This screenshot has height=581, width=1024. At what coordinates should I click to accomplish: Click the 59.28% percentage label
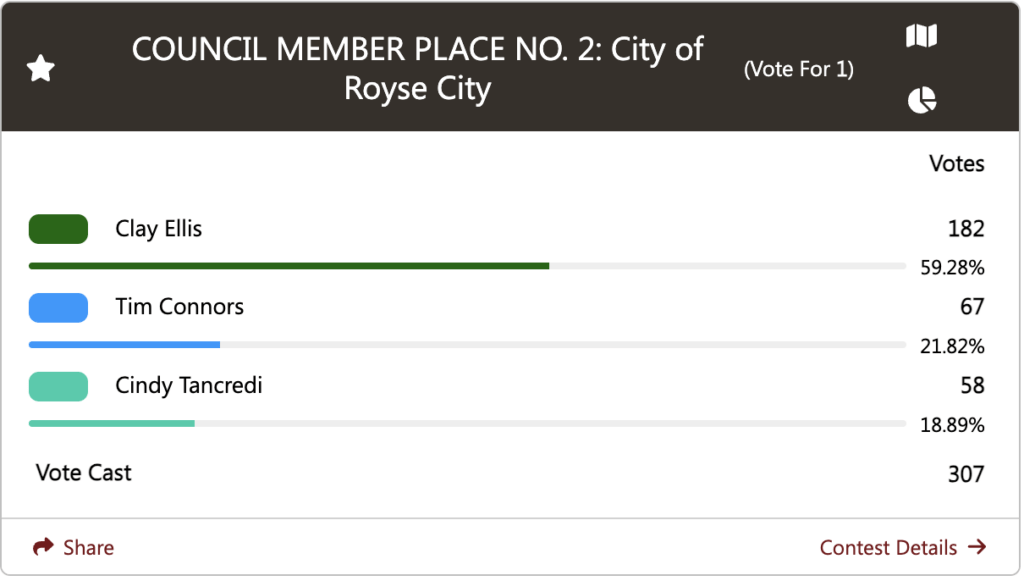click(952, 268)
